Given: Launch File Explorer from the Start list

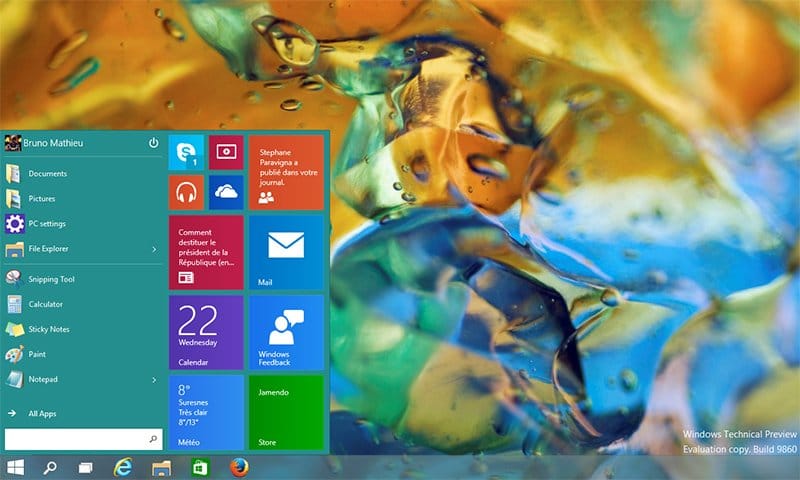Looking at the screenshot, I should [76, 248].
